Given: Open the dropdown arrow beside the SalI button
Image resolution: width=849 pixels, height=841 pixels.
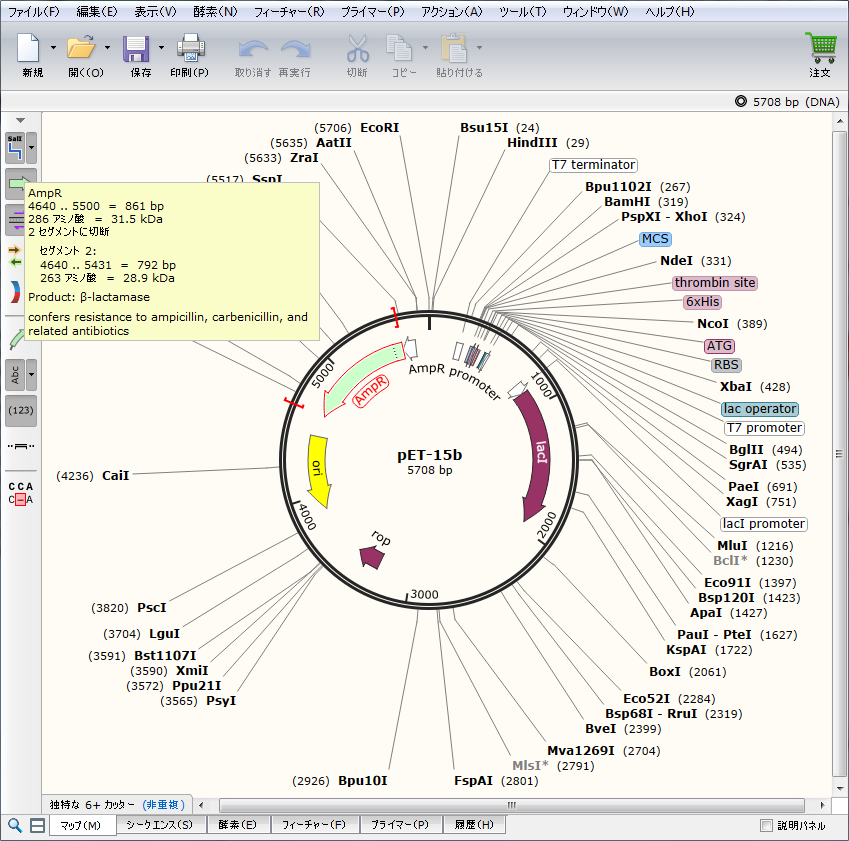Looking at the screenshot, I should pyautogui.click(x=31, y=148).
